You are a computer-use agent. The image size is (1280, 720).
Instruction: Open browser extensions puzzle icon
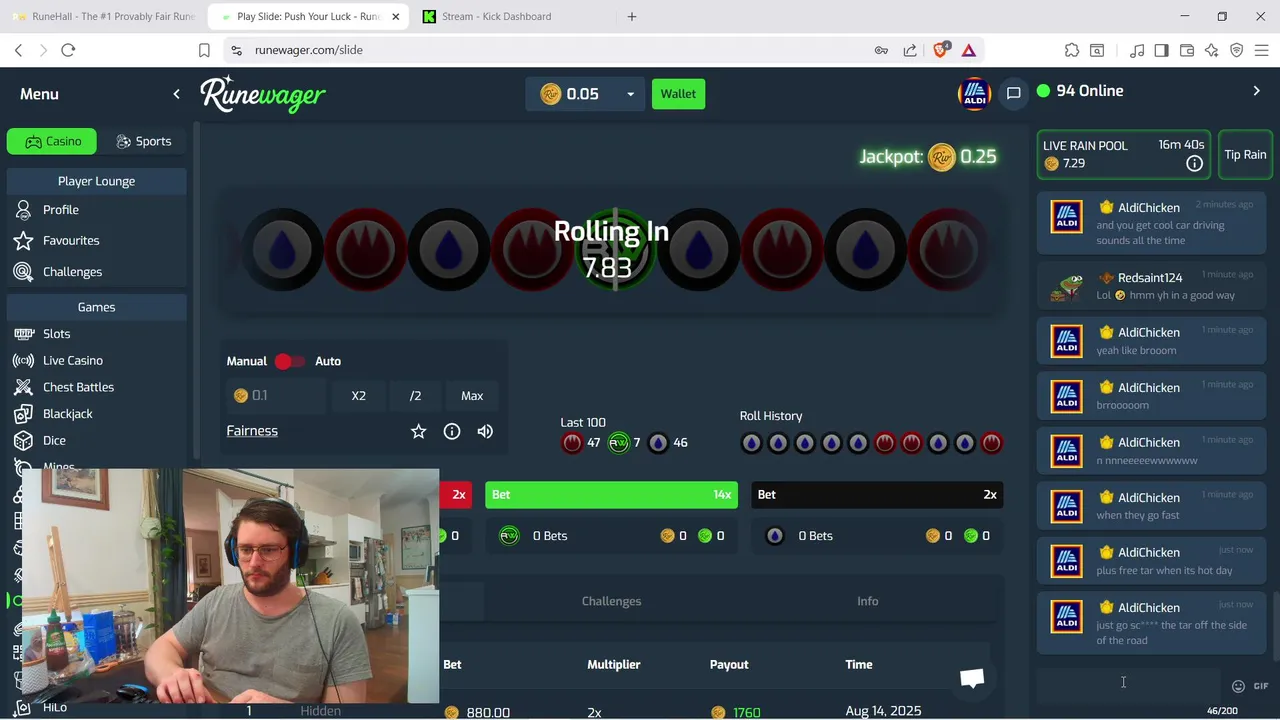[1072, 50]
